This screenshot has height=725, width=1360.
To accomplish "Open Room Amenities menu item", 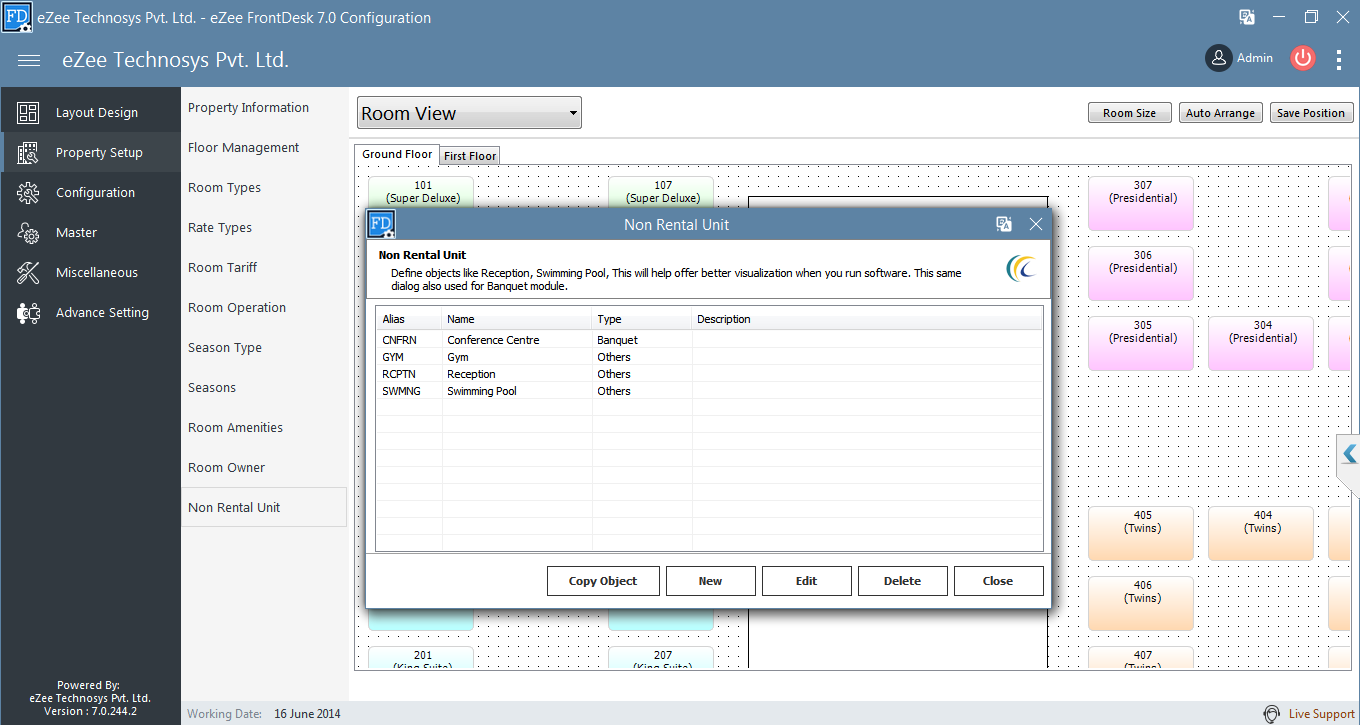I will click(x=235, y=428).
